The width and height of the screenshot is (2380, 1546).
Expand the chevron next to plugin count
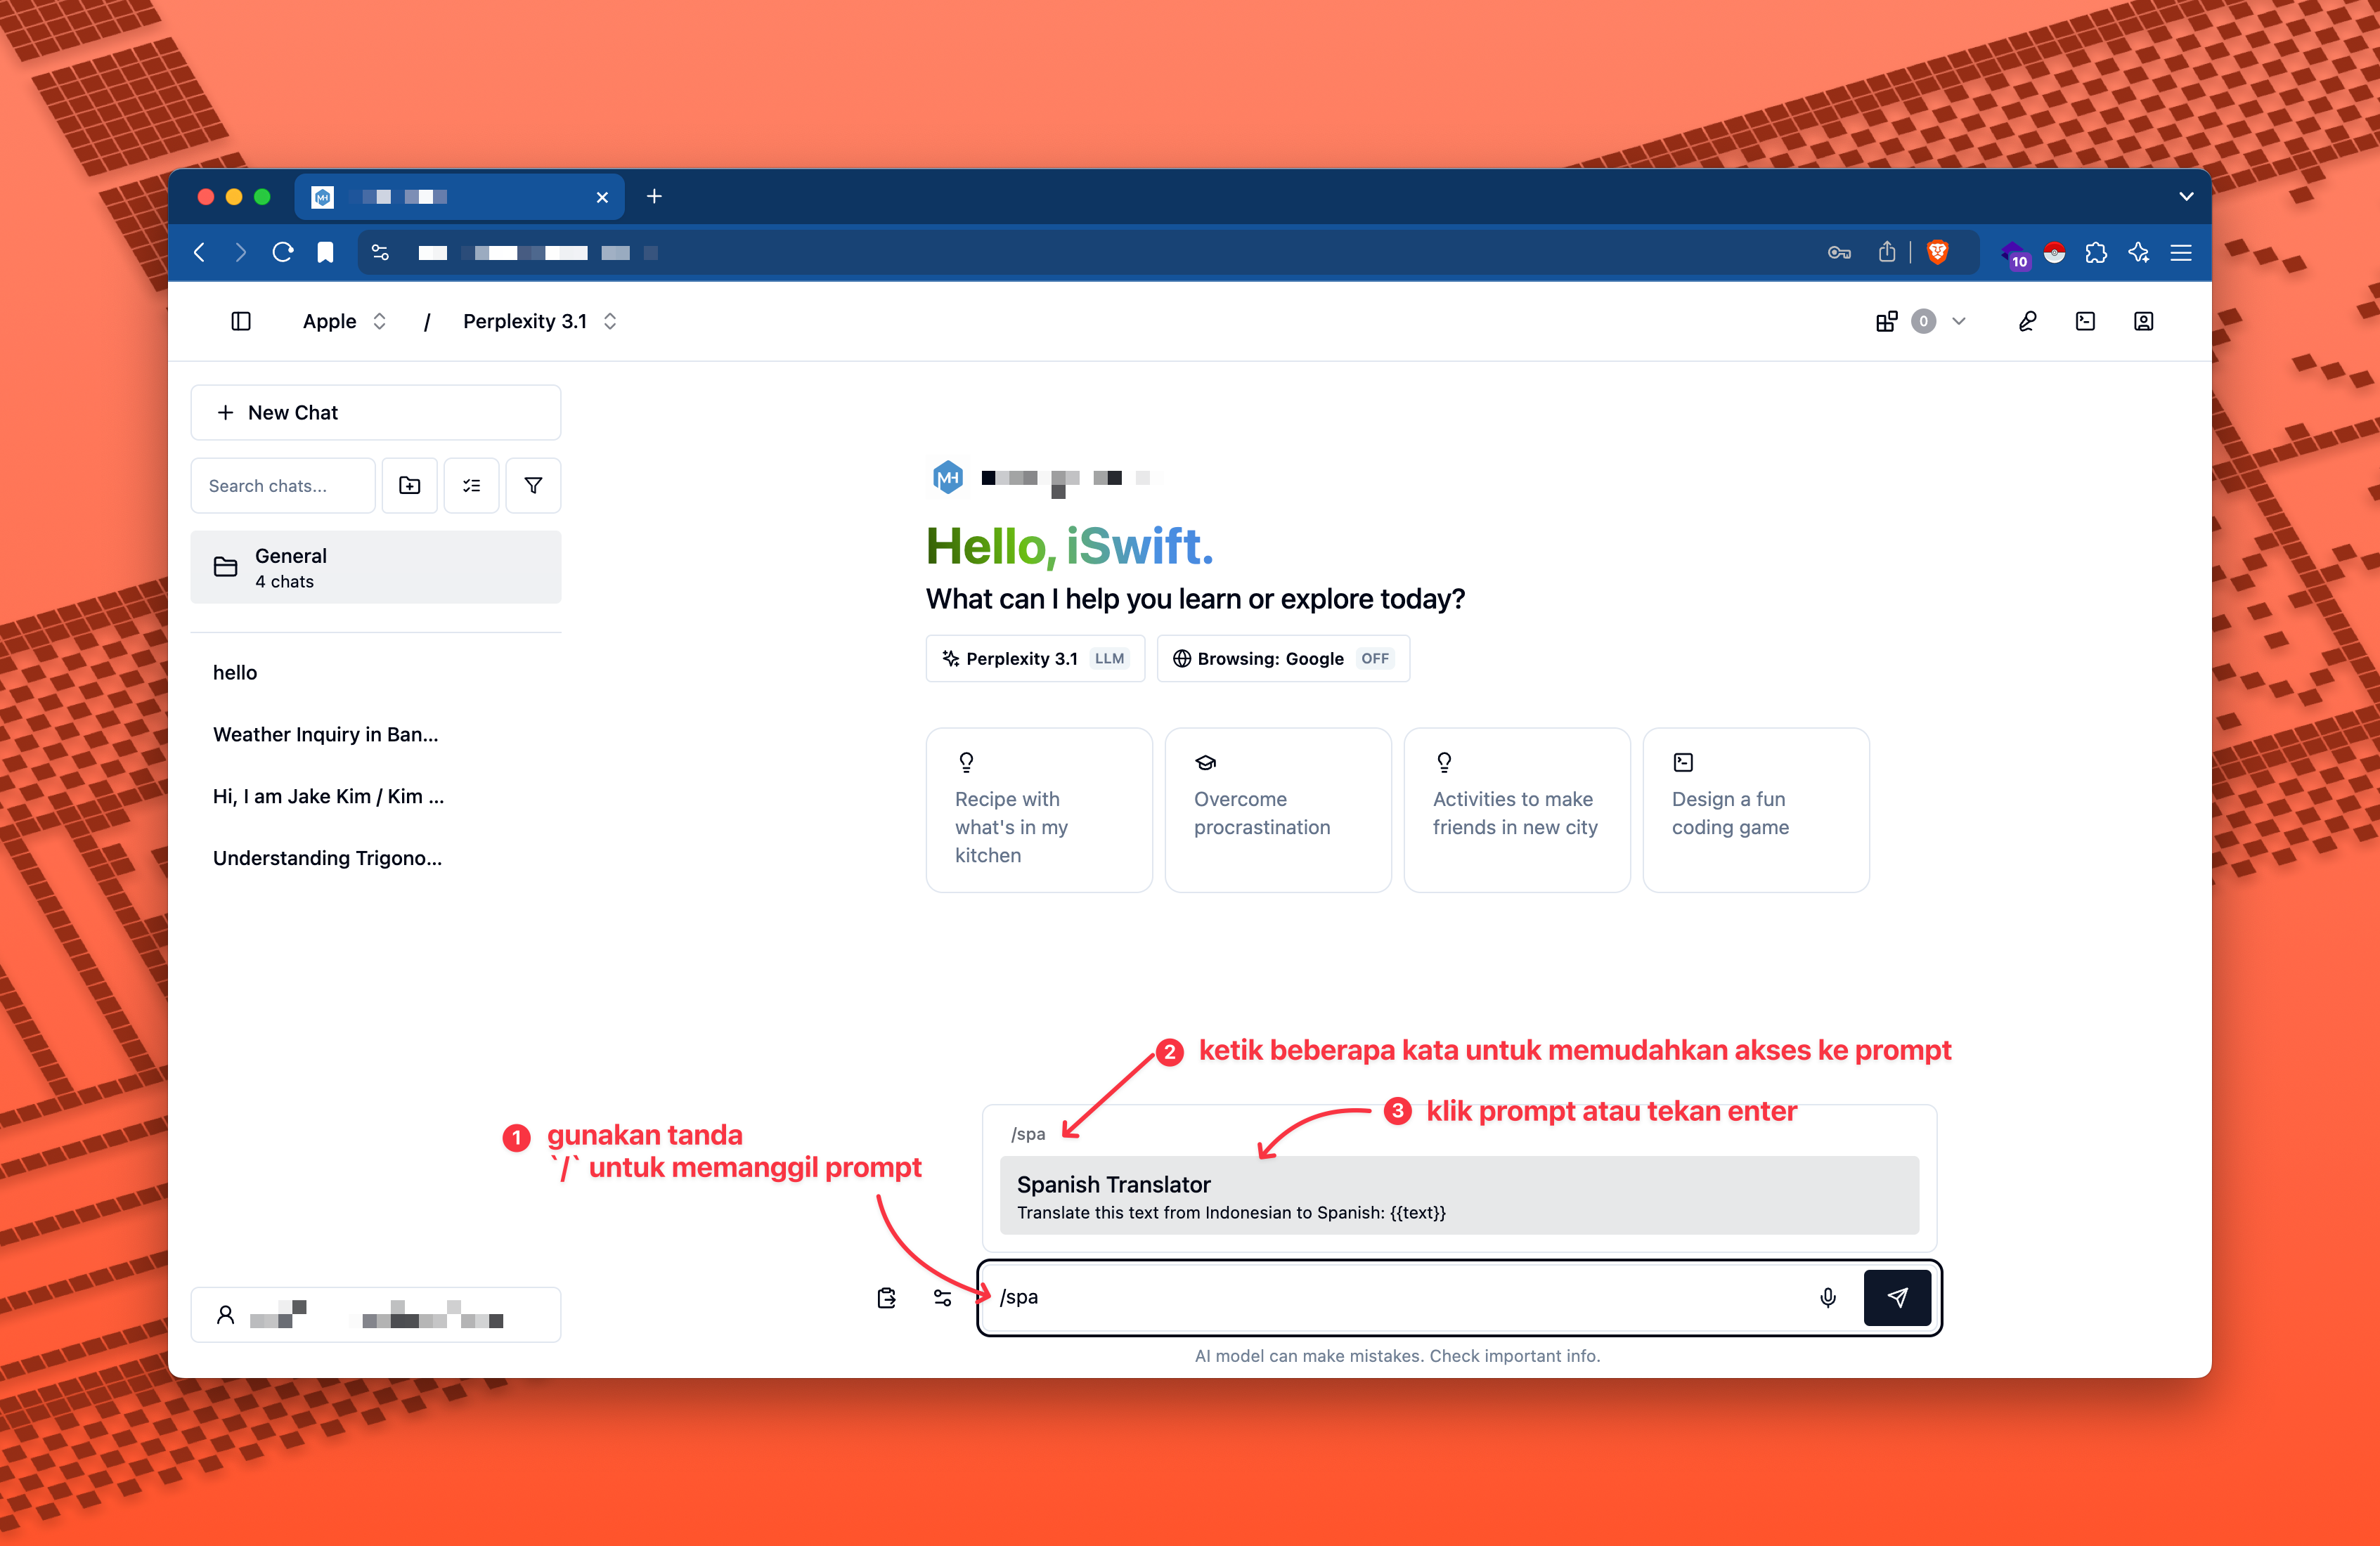1958,321
